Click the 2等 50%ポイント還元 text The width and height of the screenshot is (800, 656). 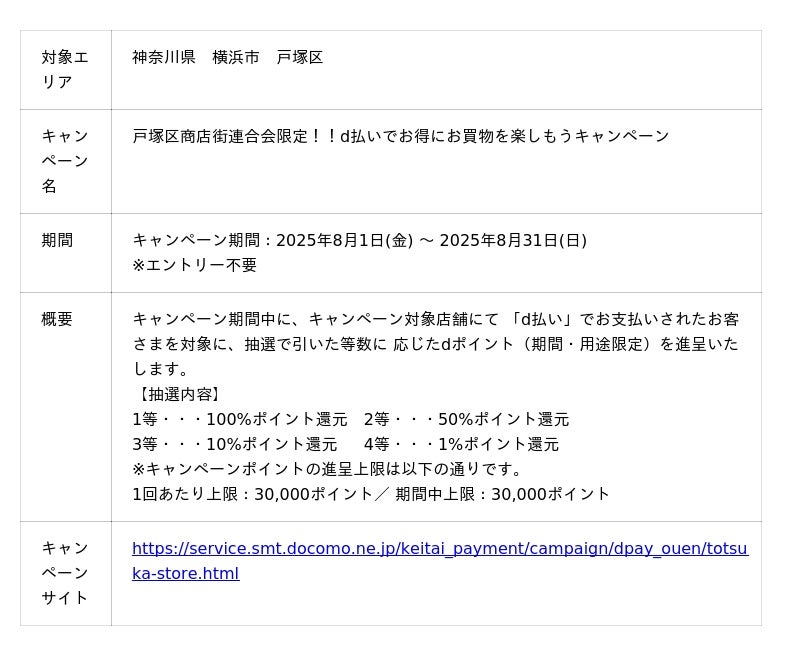[466, 420]
